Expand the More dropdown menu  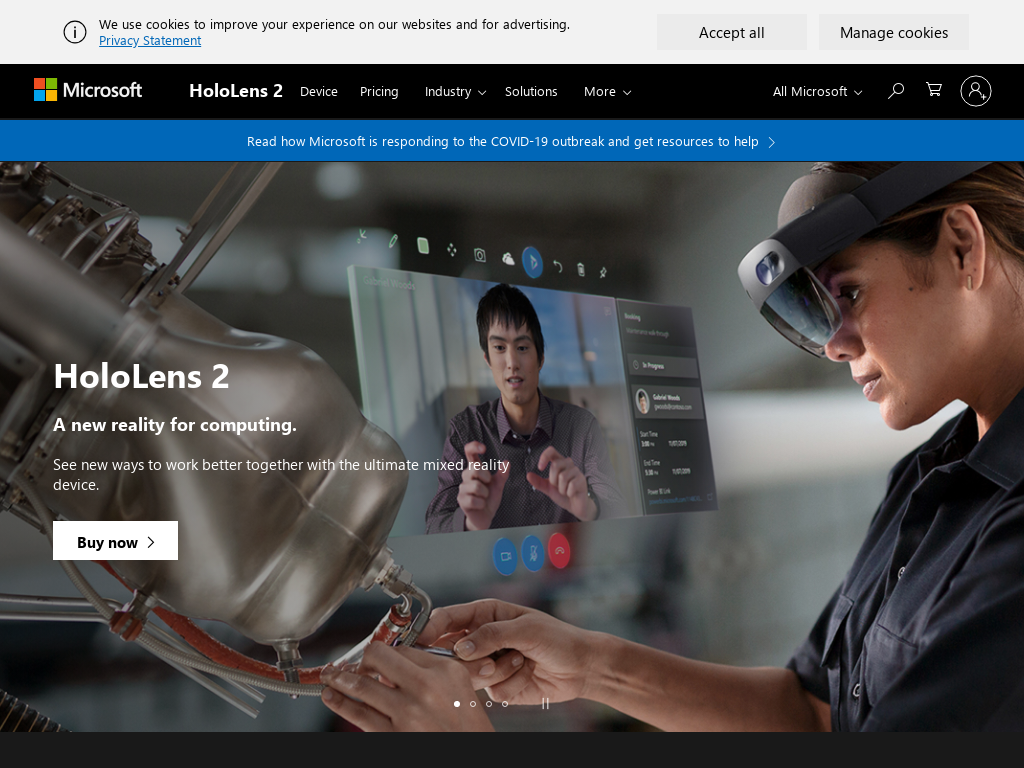pos(607,91)
